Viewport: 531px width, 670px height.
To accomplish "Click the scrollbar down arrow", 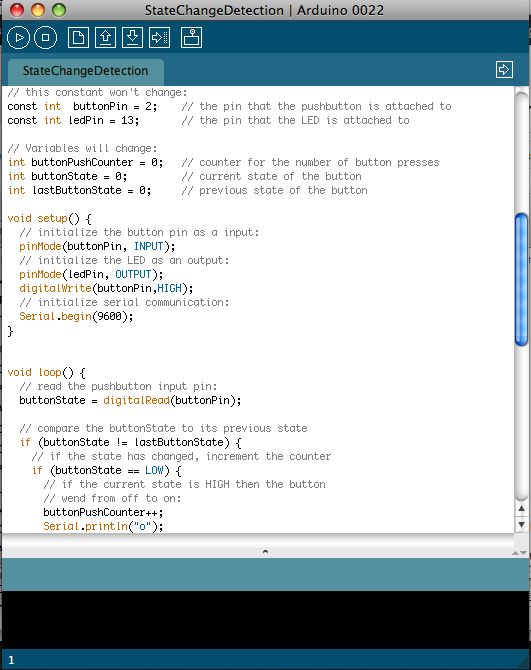I will [x=522, y=524].
